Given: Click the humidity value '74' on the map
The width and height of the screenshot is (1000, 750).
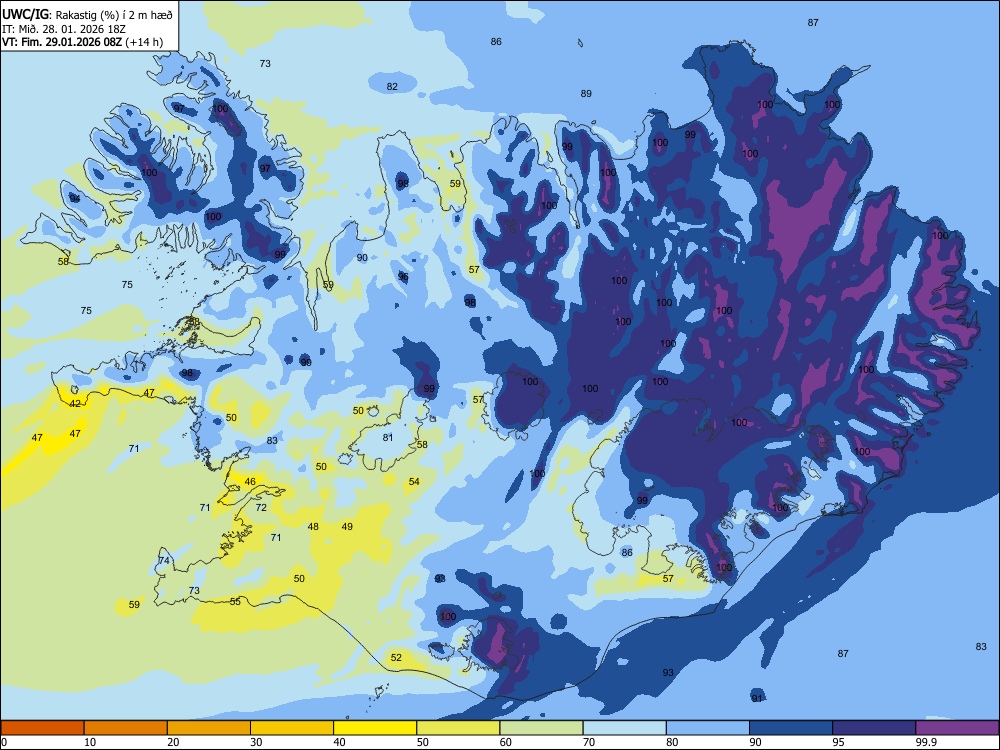Looking at the screenshot, I should coord(164,561).
